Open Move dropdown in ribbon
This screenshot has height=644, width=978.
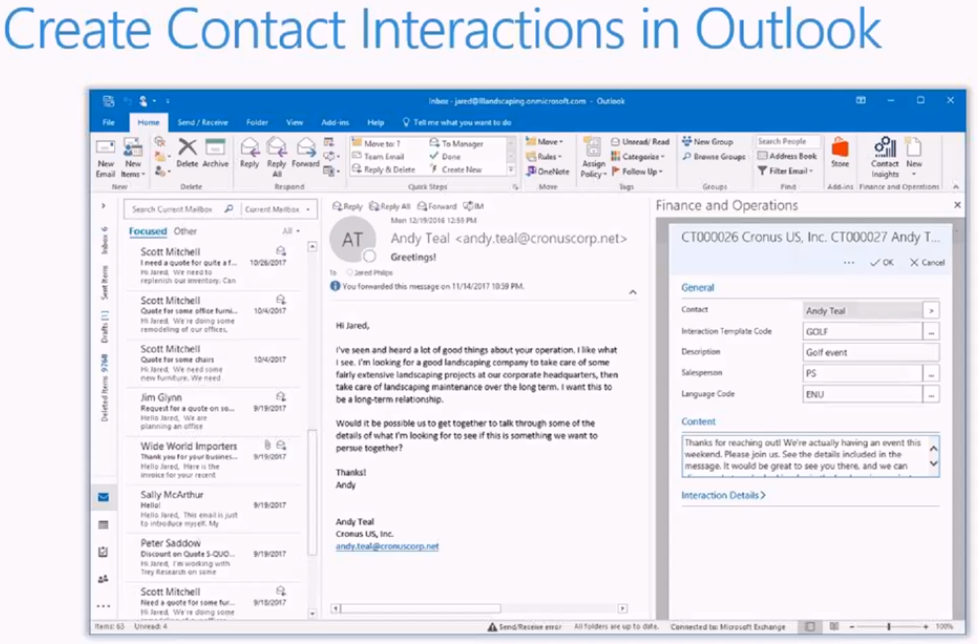pyautogui.click(x=545, y=142)
